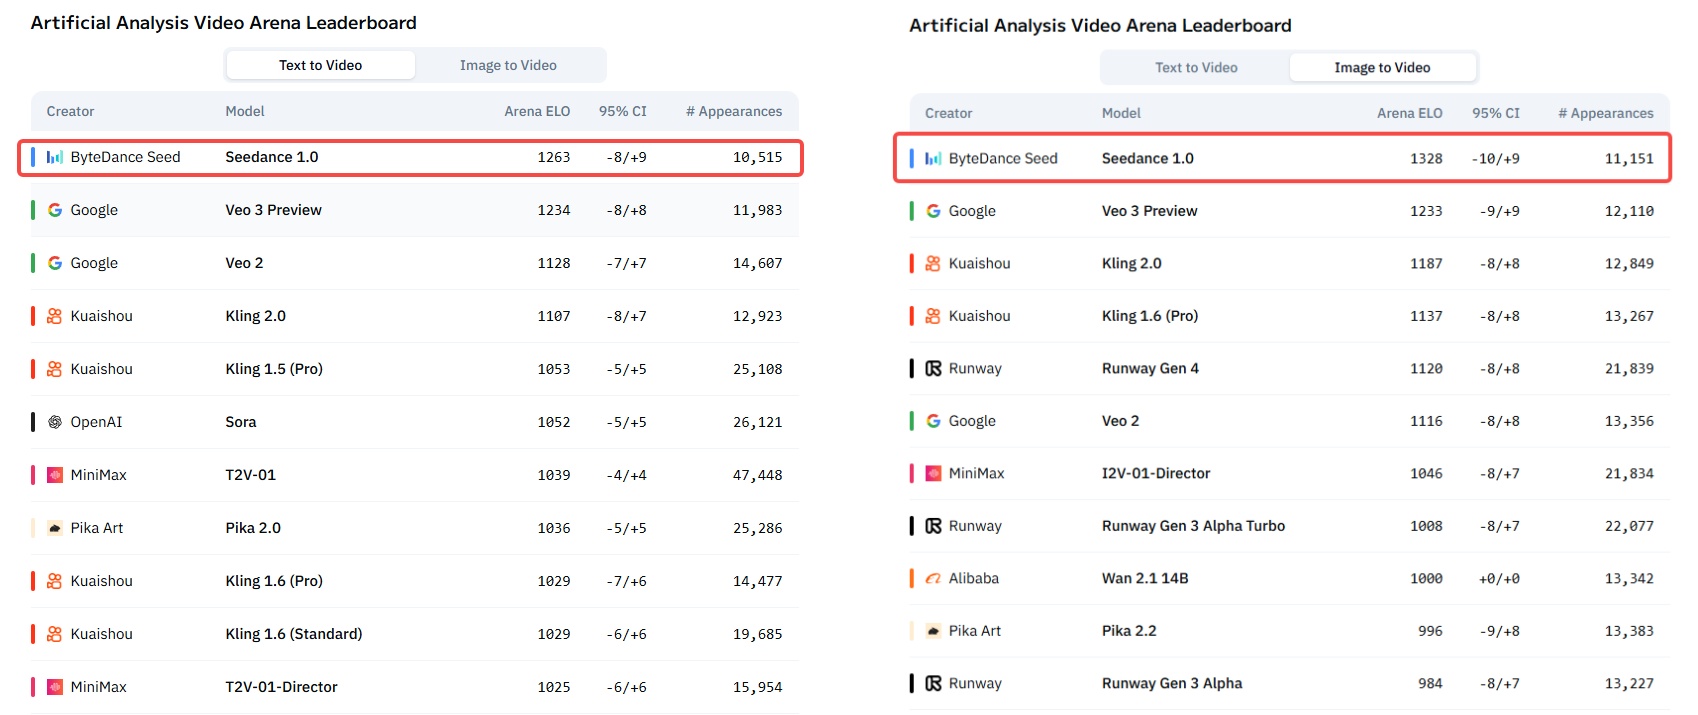Click Kling 1.6 (Standard) model name

[294, 634]
